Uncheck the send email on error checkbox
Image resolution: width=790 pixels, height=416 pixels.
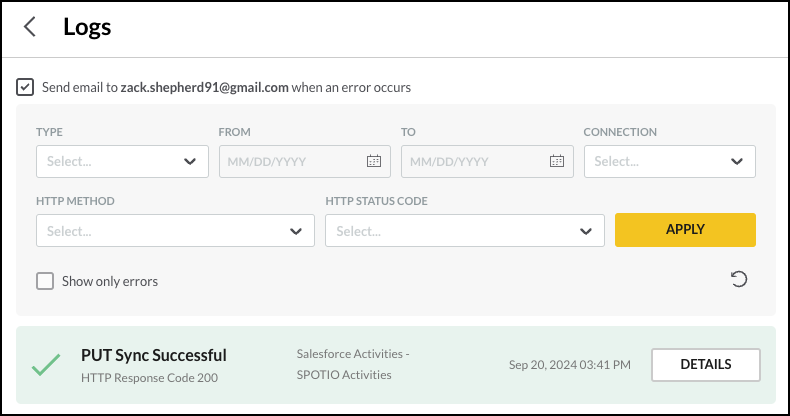(x=25, y=87)
